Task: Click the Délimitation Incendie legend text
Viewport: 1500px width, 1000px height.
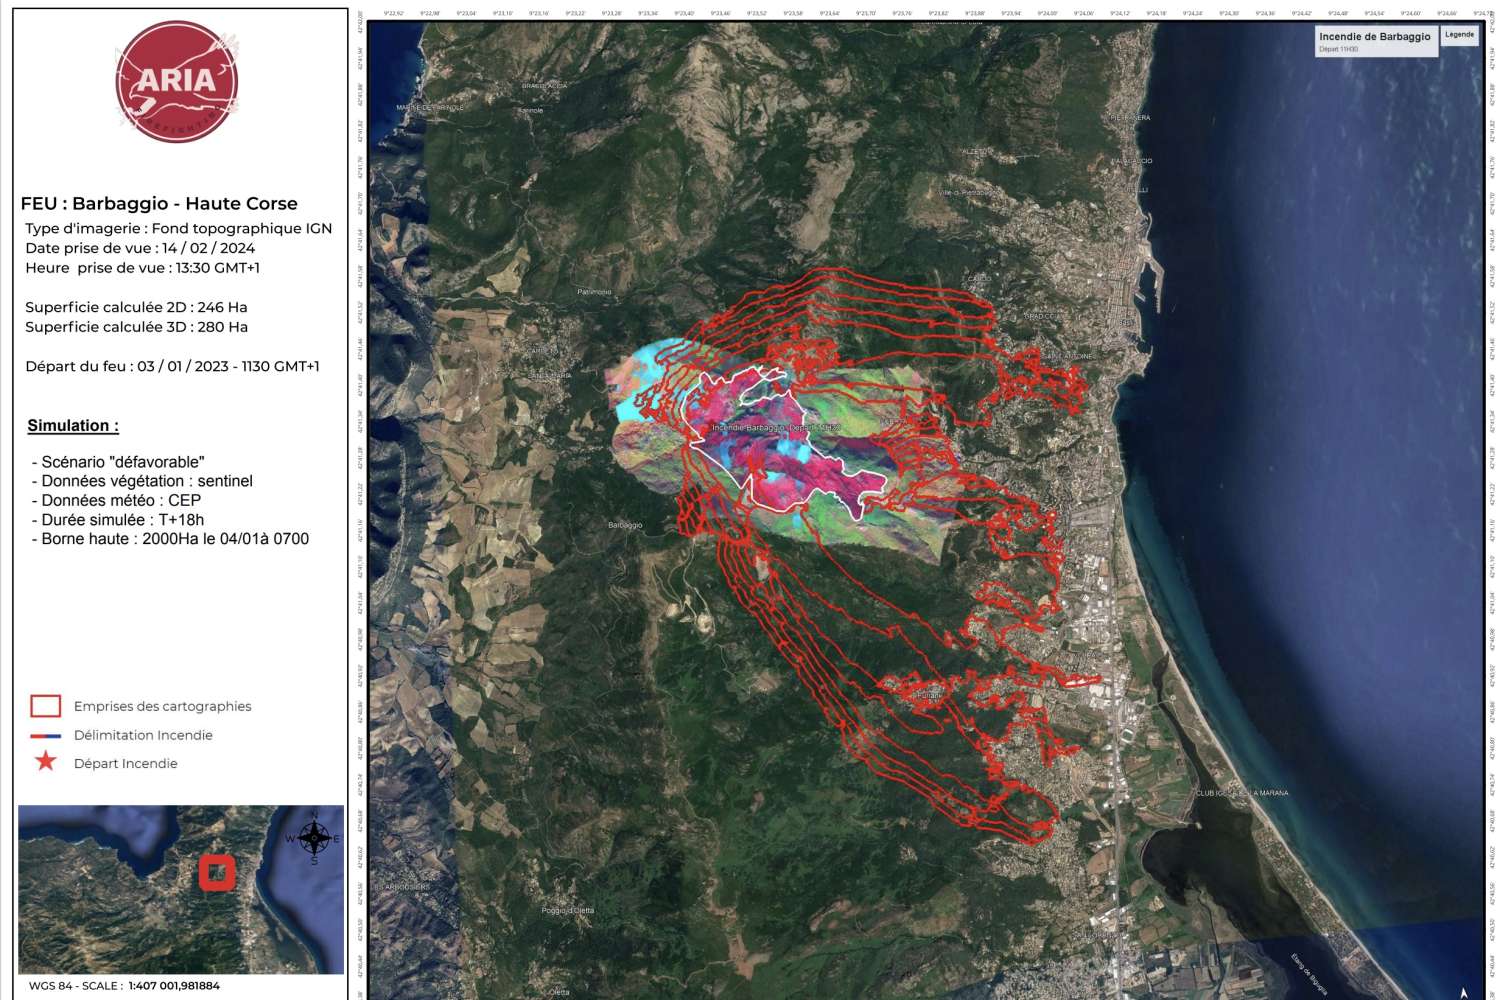Action: 143,735
